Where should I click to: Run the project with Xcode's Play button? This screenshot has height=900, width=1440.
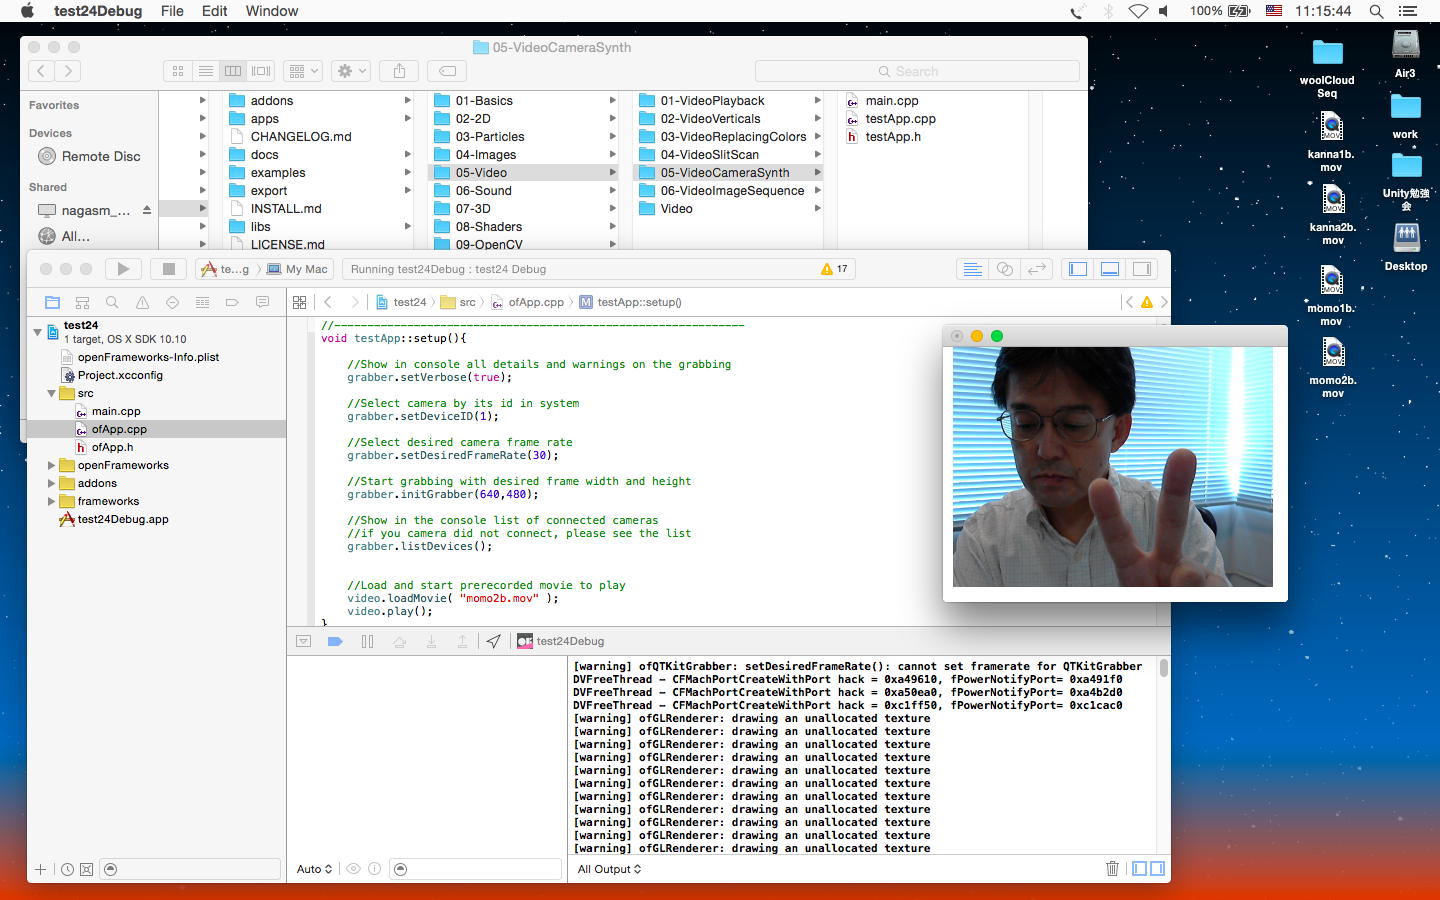tap(123, 269)
